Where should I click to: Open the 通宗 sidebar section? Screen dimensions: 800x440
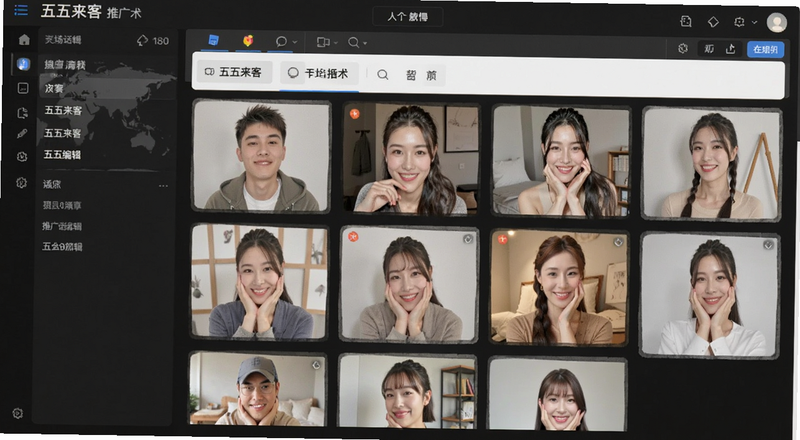(52, 184)
